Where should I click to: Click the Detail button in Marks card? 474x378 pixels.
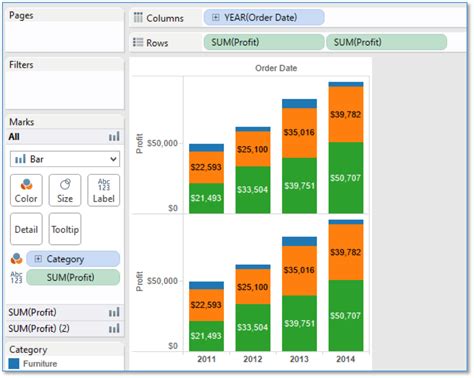(26, 229)
